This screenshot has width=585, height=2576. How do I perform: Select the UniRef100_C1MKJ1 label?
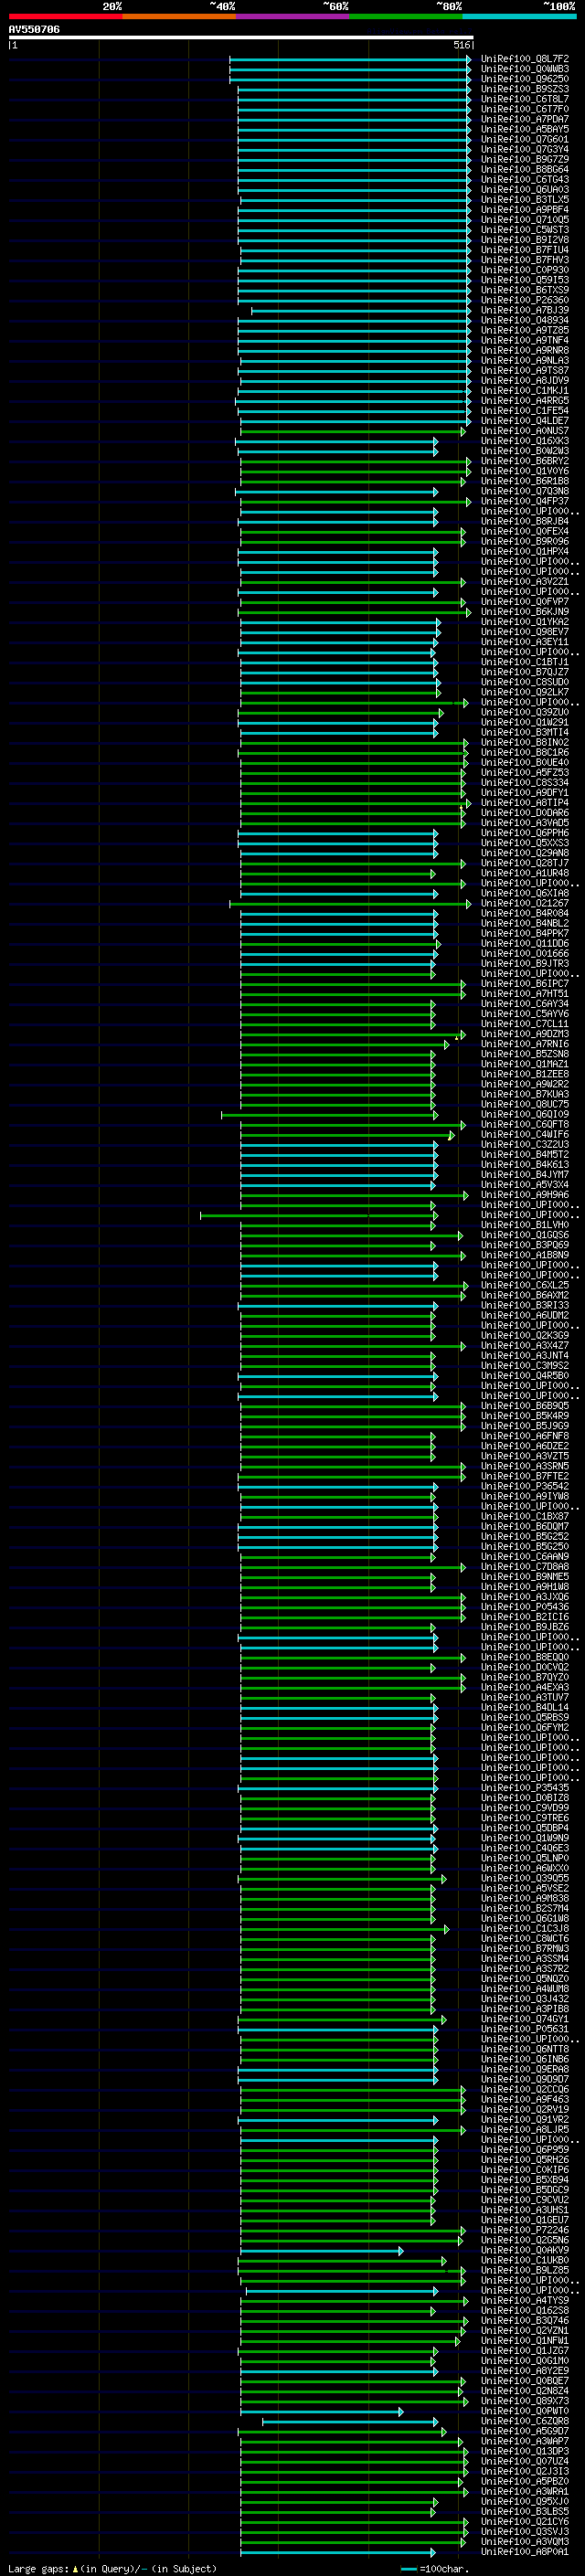tap(525, 390)
